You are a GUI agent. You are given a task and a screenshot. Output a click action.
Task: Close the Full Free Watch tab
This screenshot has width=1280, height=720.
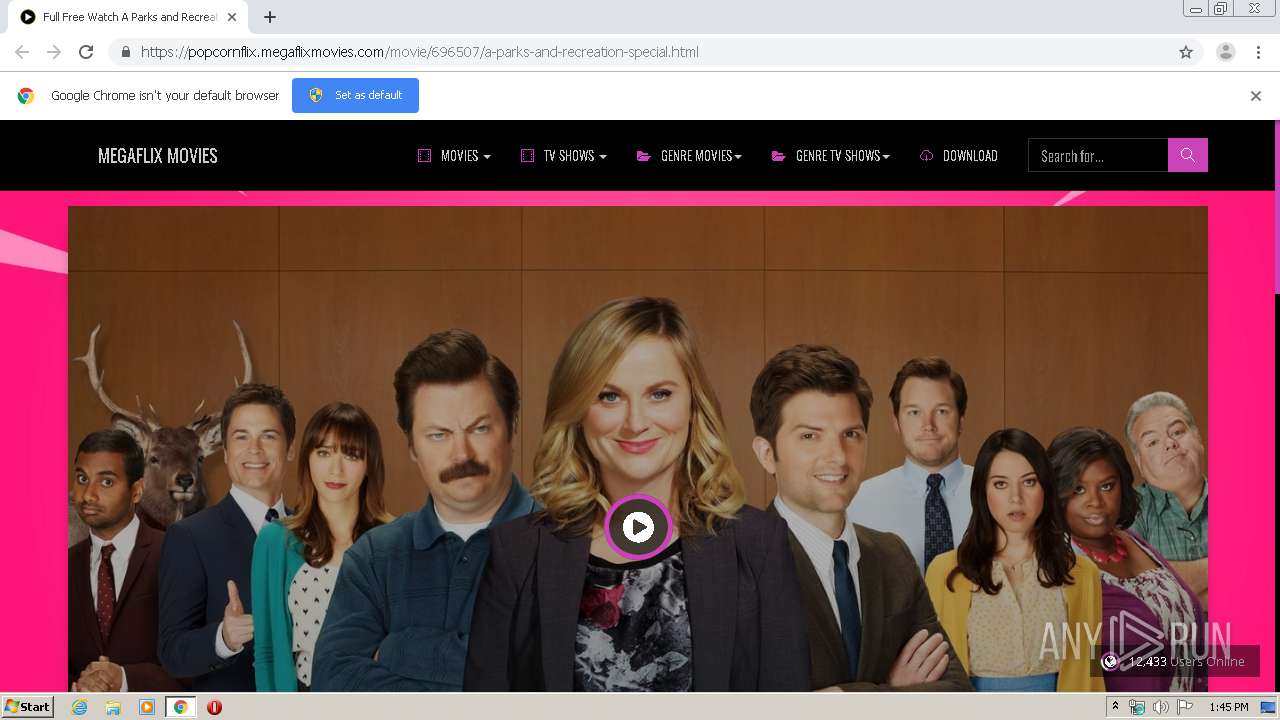click(x=233, y=17)
